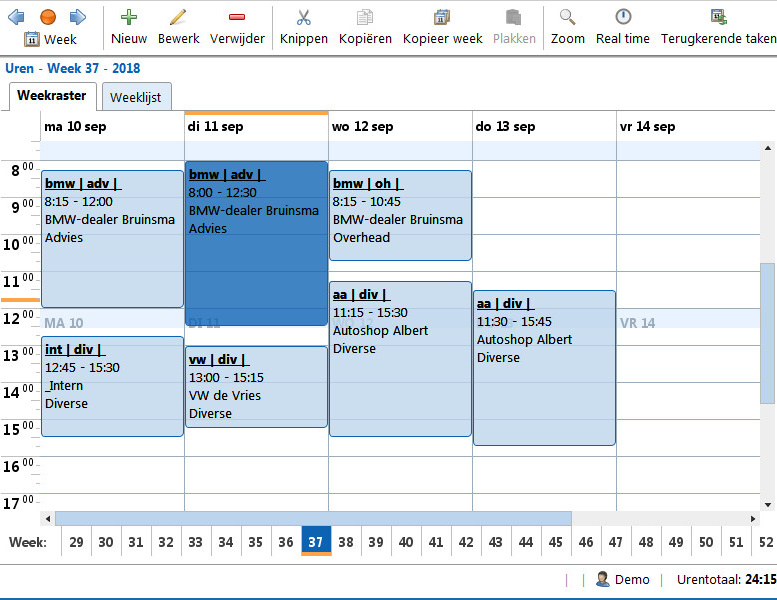Click Kopieer week toolbar button

pyautogui.click(x=442, y=27)
